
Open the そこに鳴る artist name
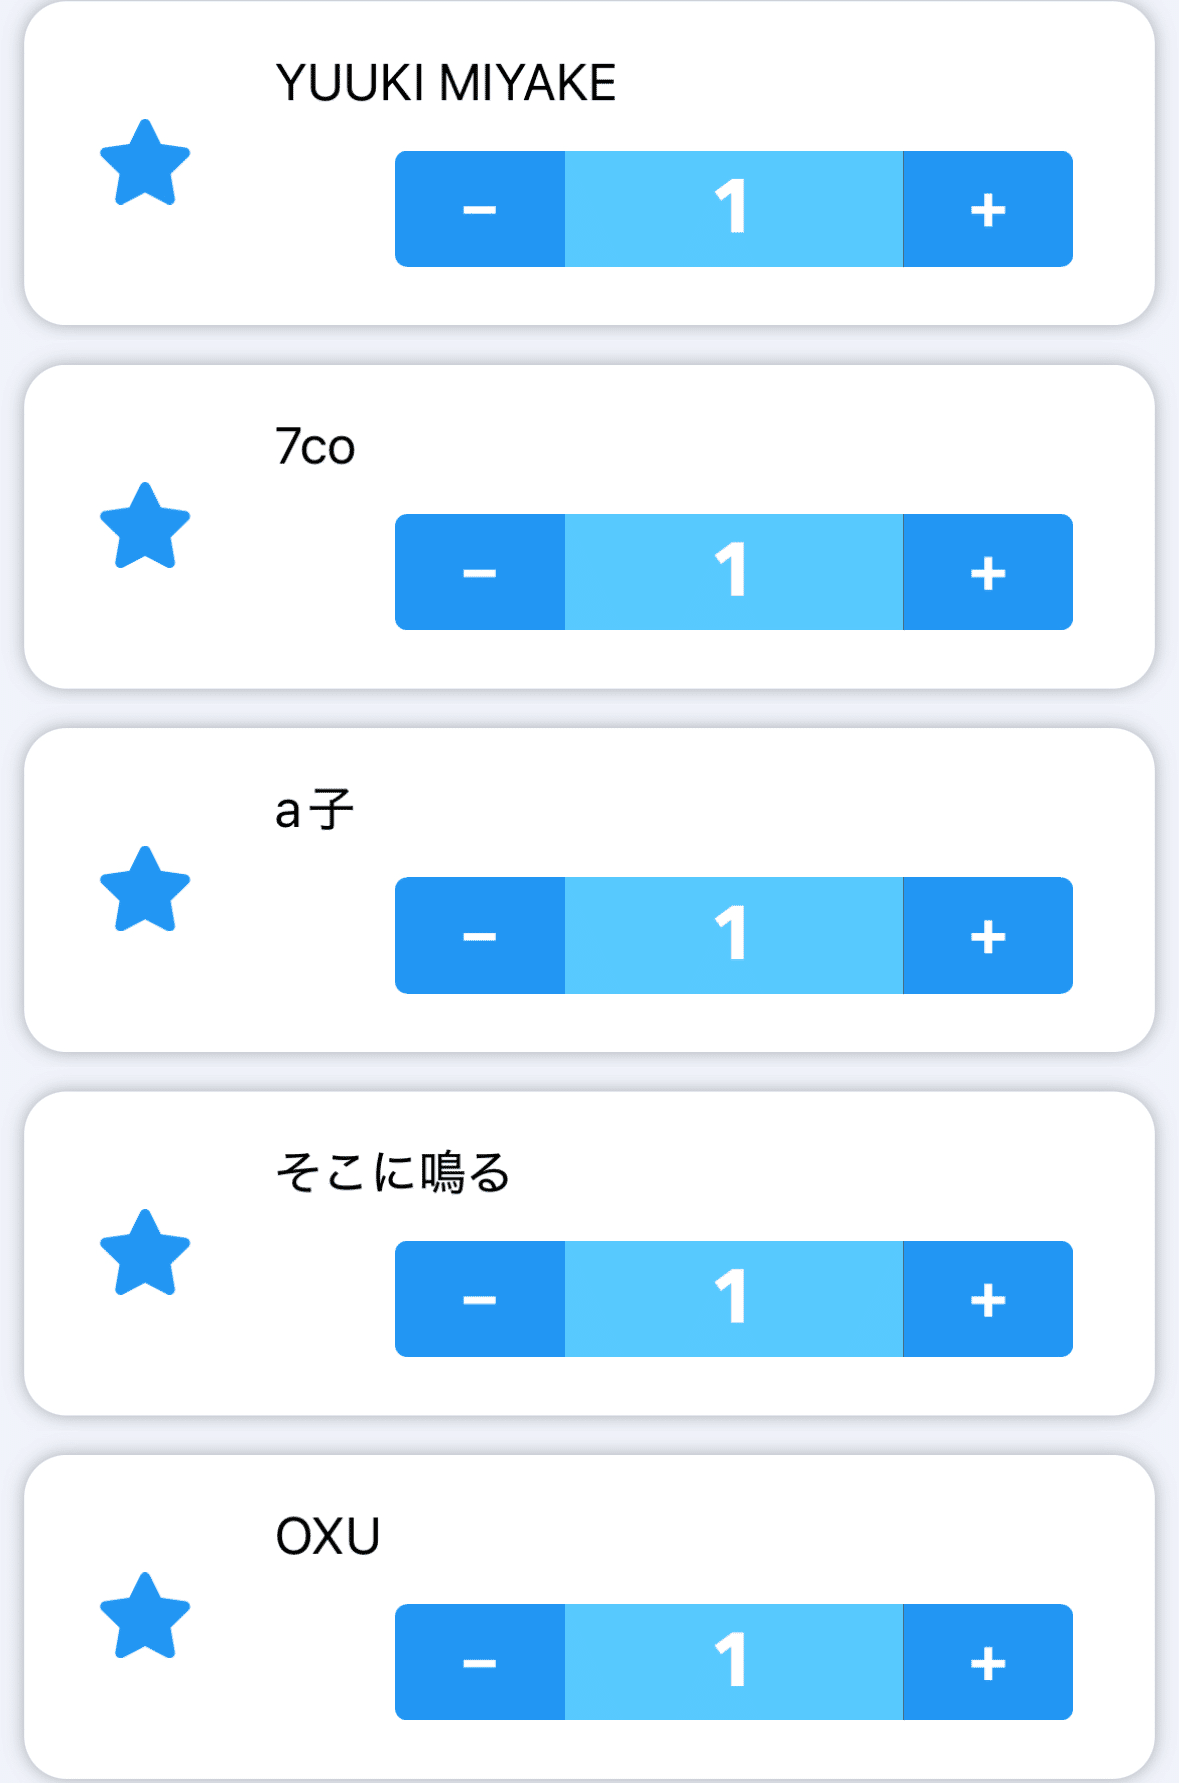pyautogui.click(x=392, y=1173)
